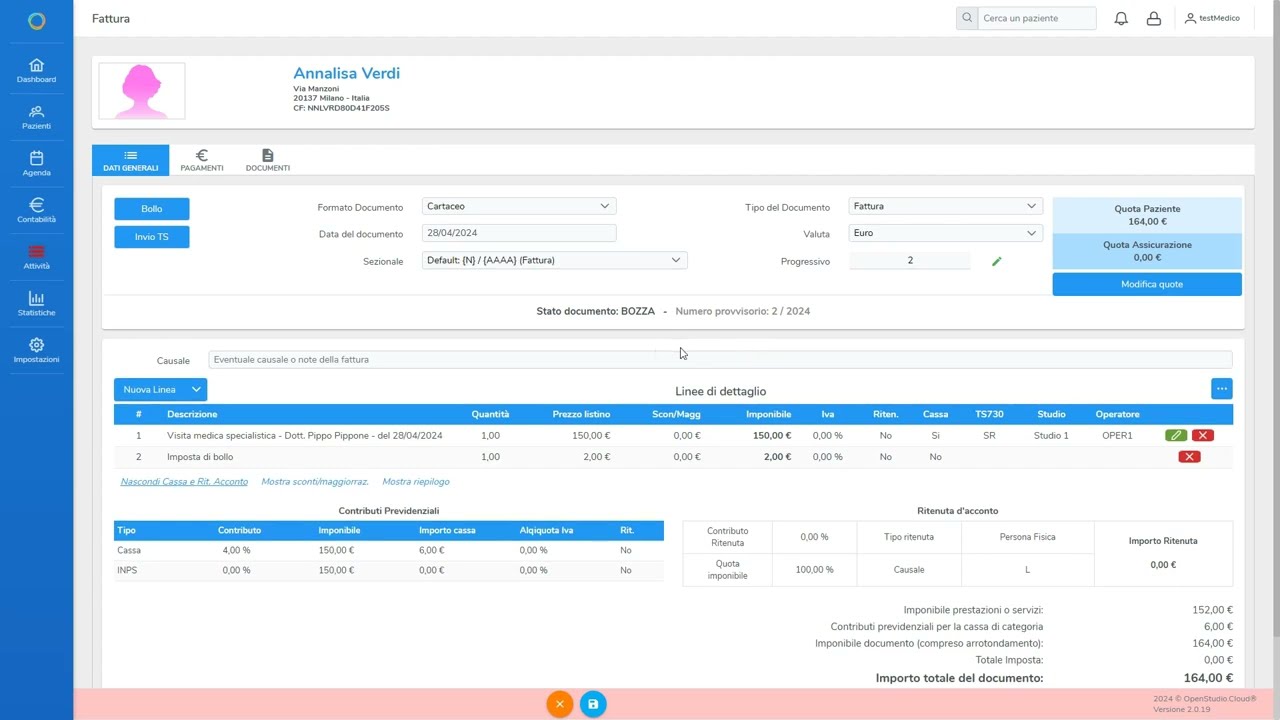Open Impostazioni settings gear
The height and width of the screenshot is (720, 1280).
pos(36,351)
